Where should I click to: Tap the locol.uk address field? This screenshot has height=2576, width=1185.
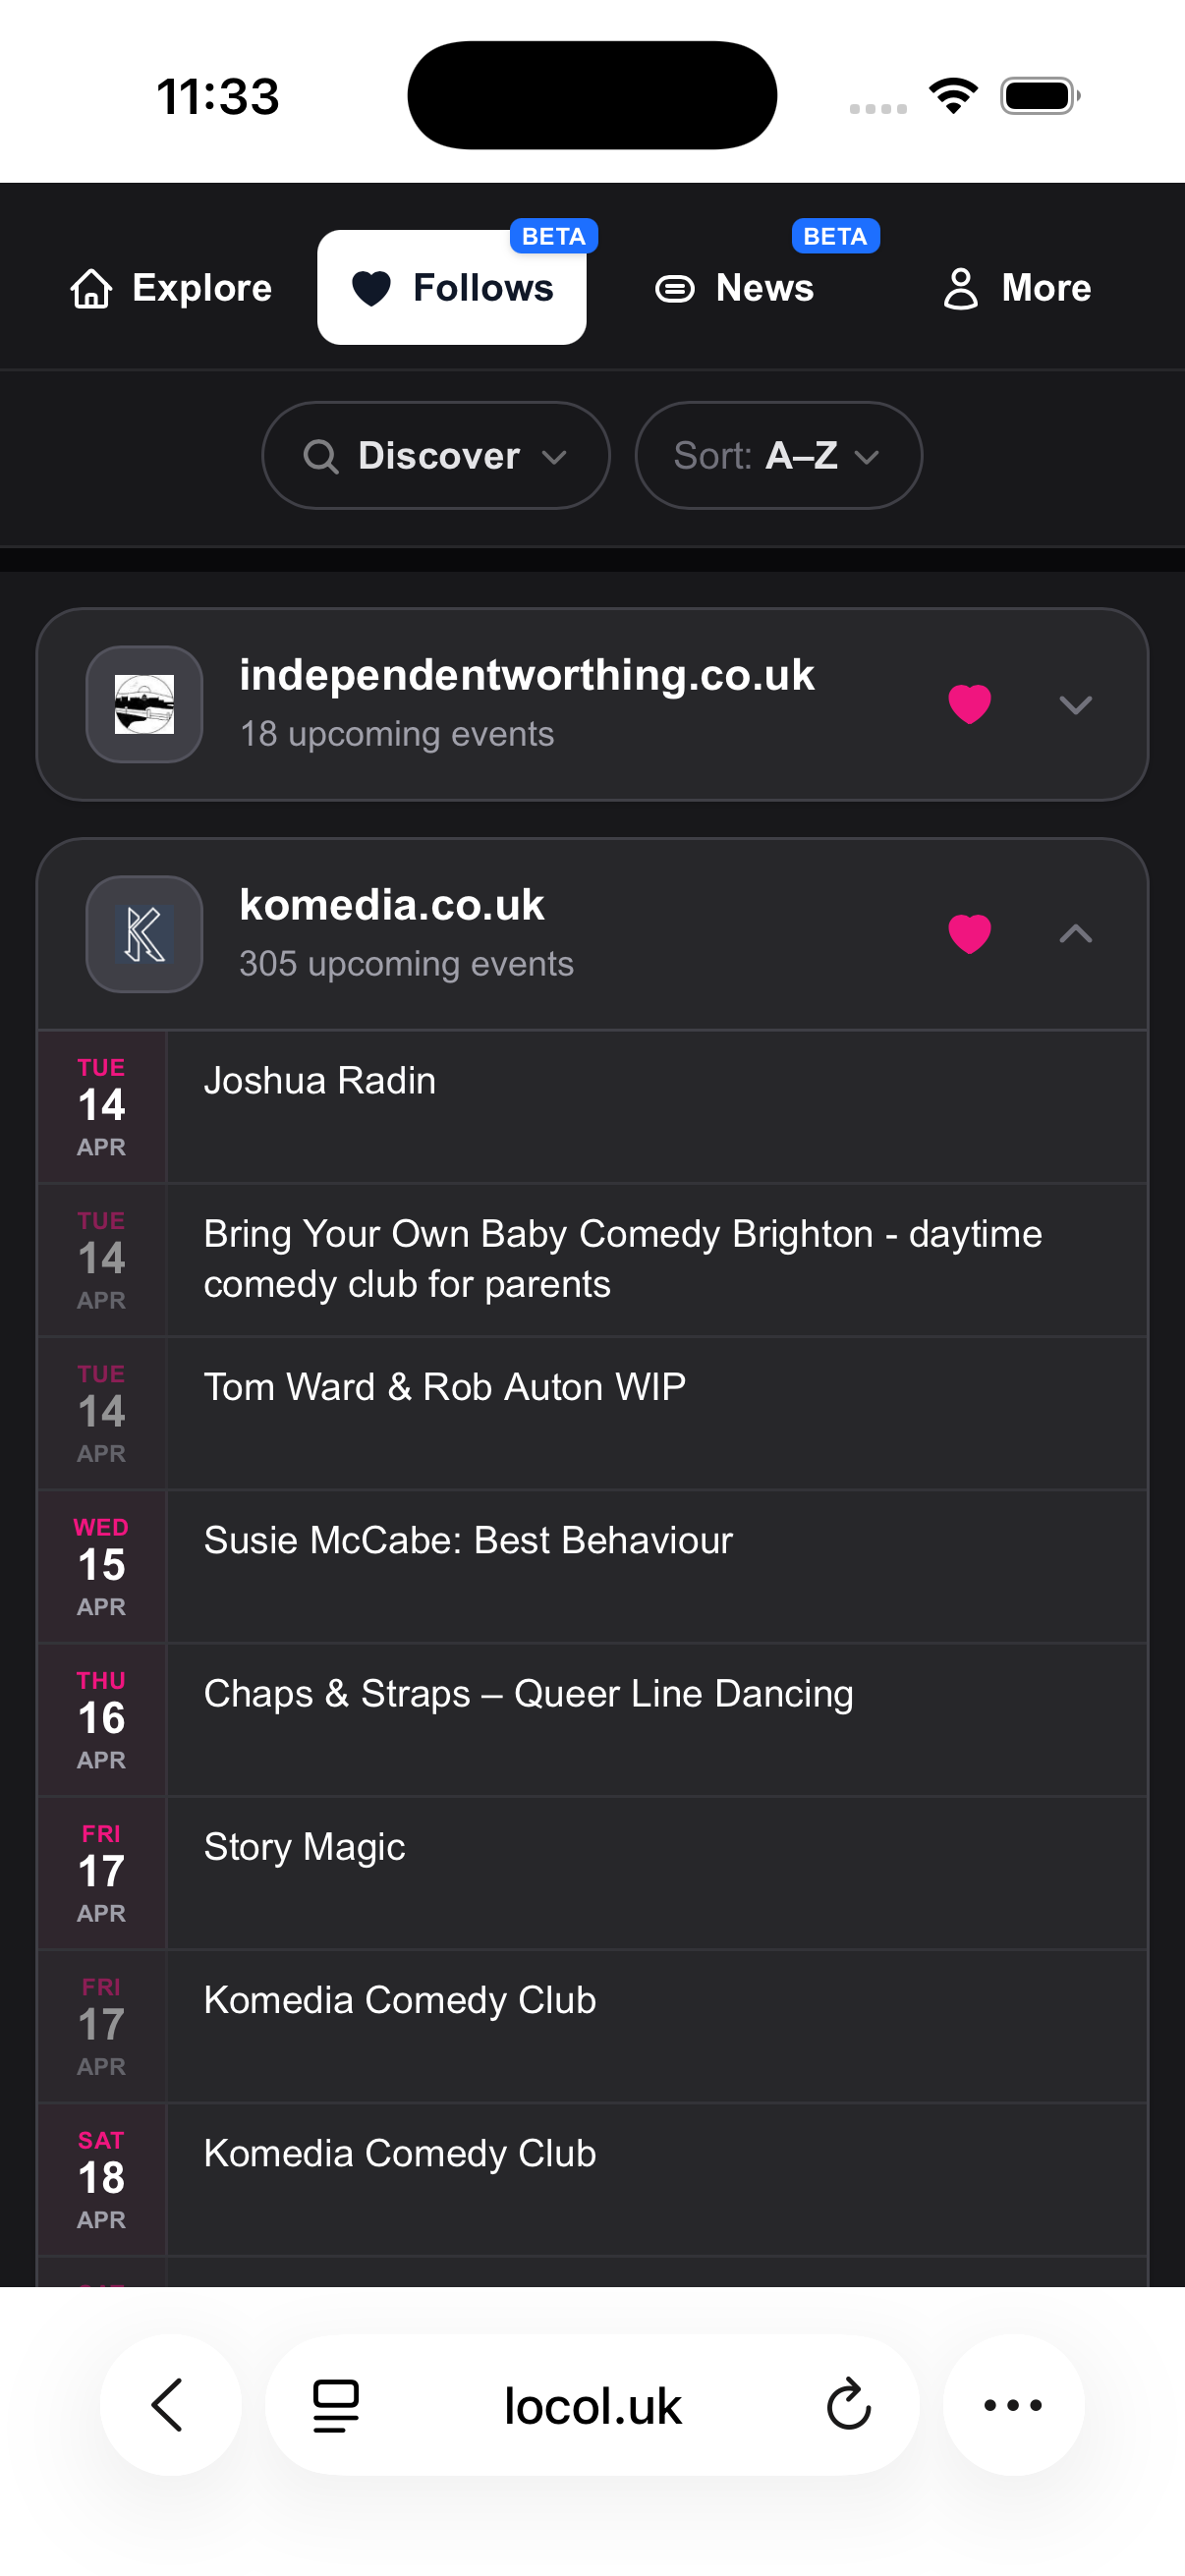(592, 2405)
